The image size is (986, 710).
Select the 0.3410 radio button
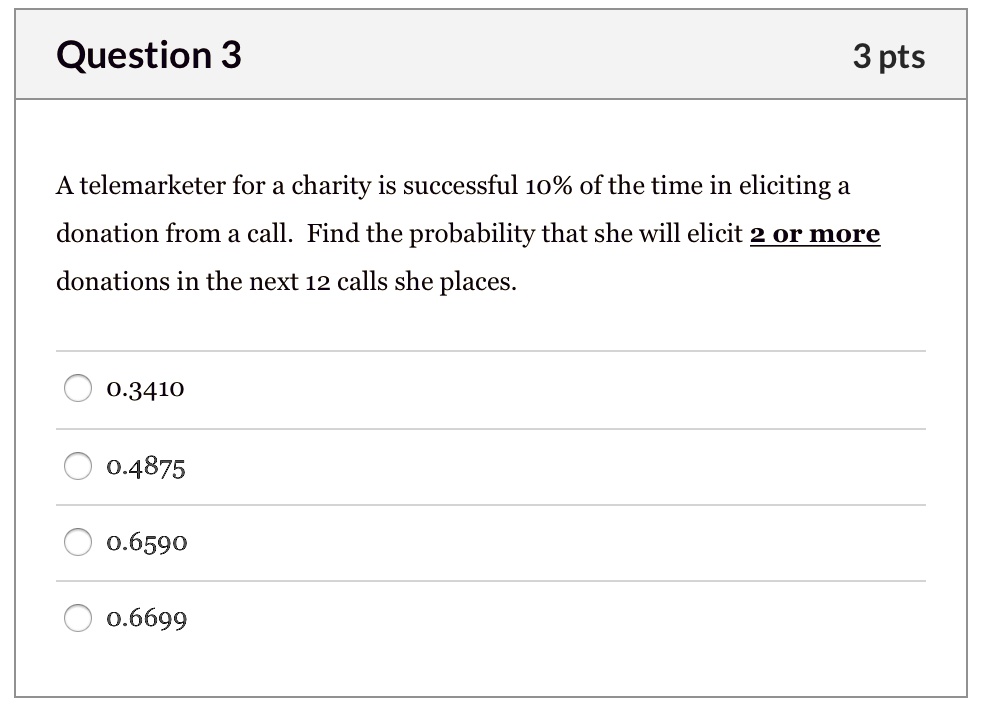click(78, 388)
